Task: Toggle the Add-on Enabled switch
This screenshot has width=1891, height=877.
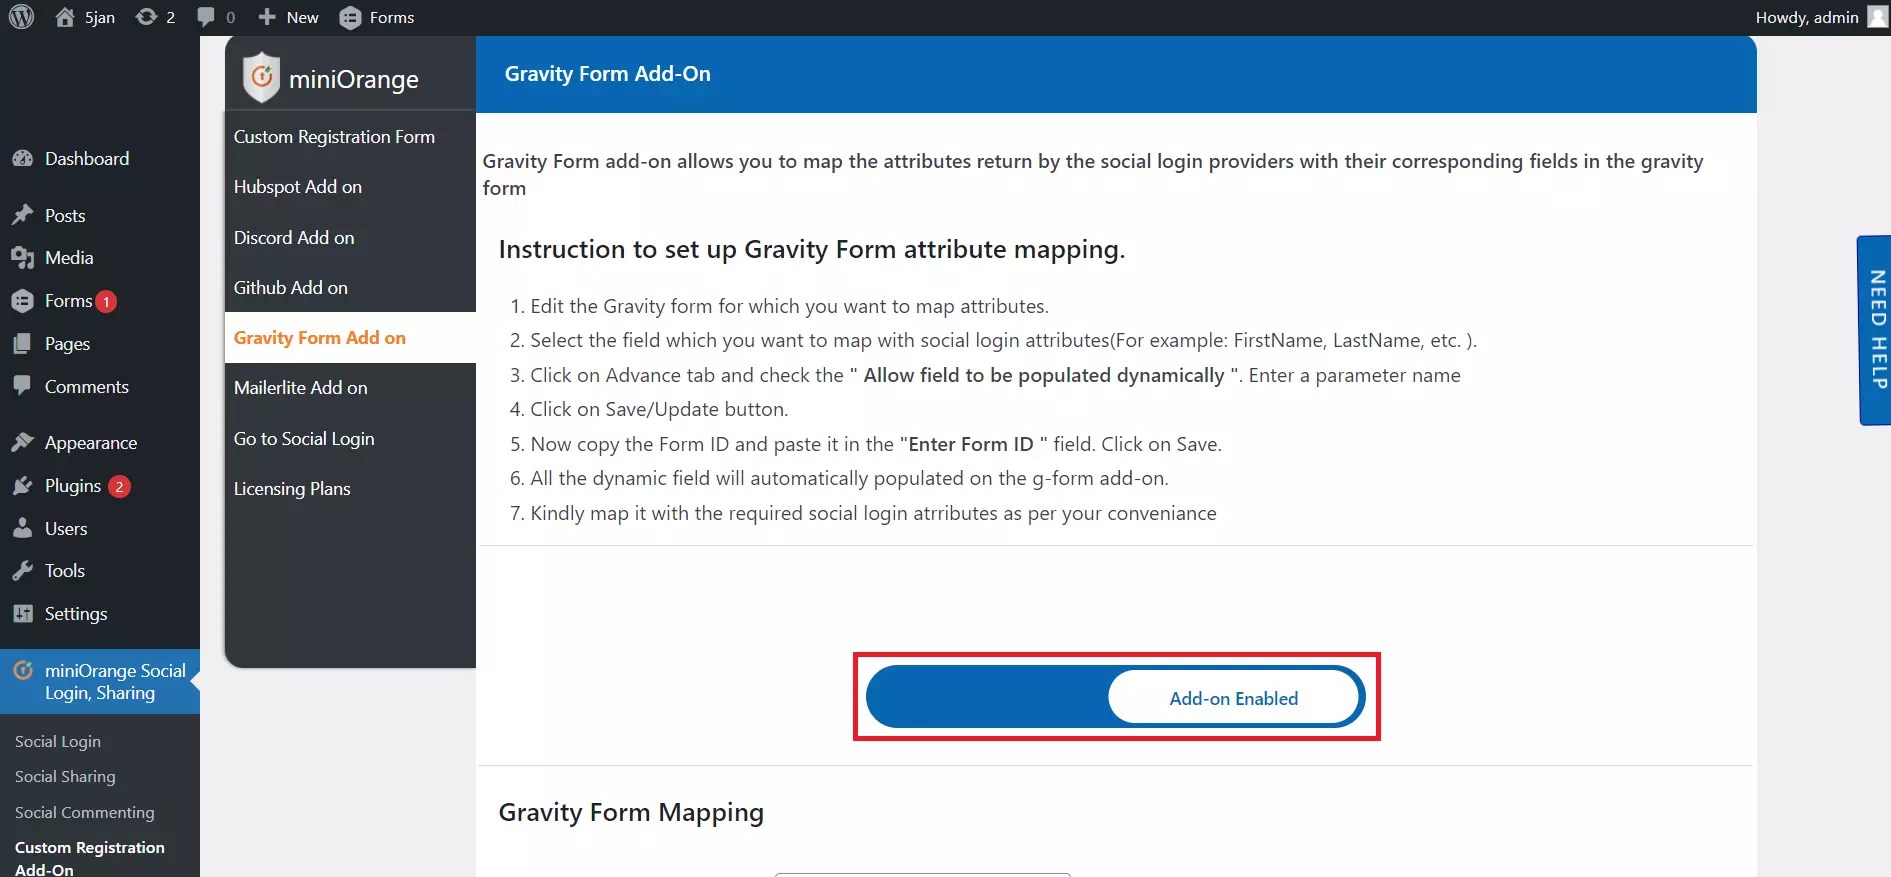Action: pyautogui.click(x=1115, y=697)
